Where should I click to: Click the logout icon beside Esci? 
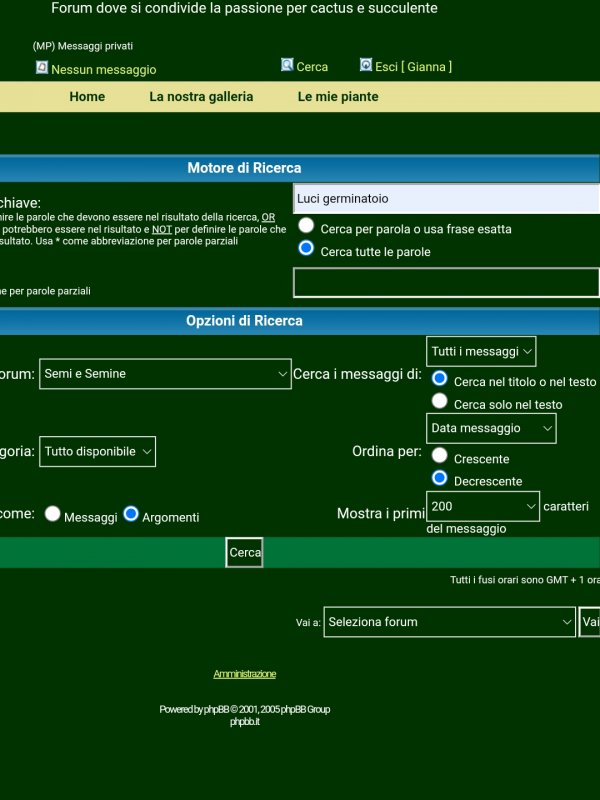(366, 65)
